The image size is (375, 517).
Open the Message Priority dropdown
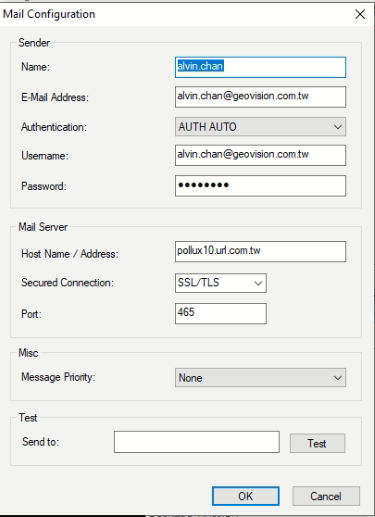coord(260,378)
